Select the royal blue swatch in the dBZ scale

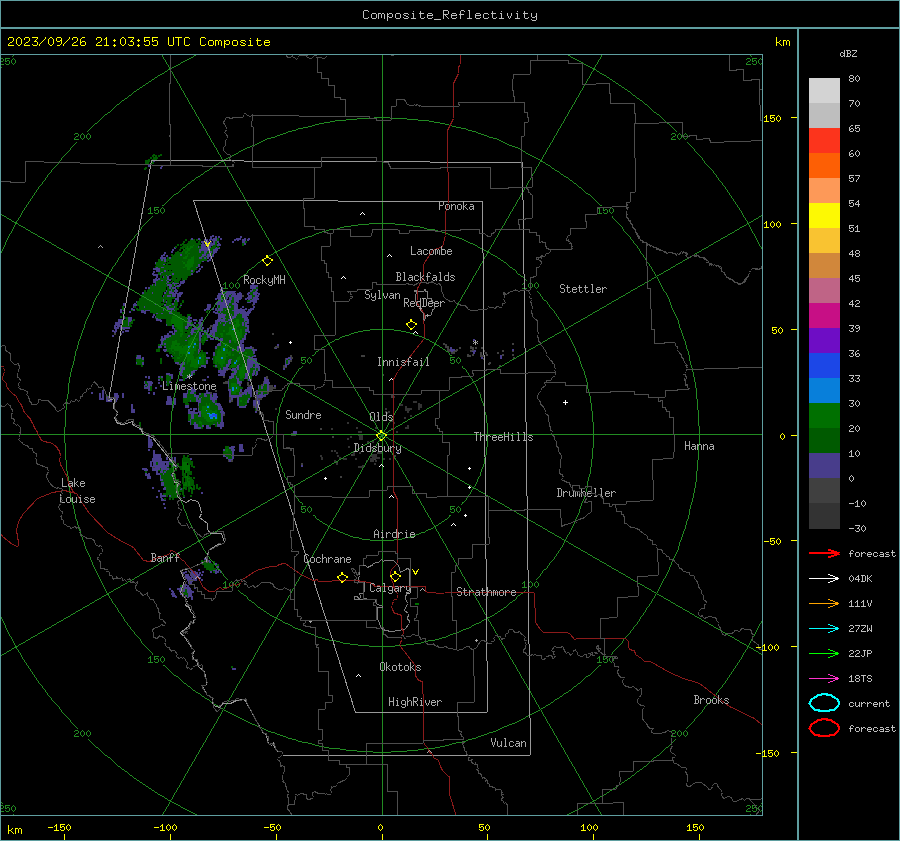(824, 365)
